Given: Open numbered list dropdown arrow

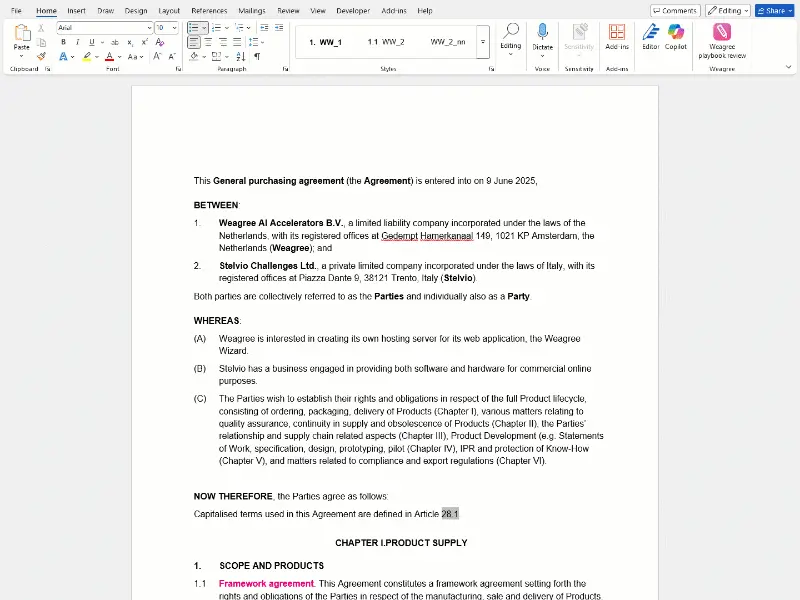Looking at the screenshot, I should click(x=227, y=28).
